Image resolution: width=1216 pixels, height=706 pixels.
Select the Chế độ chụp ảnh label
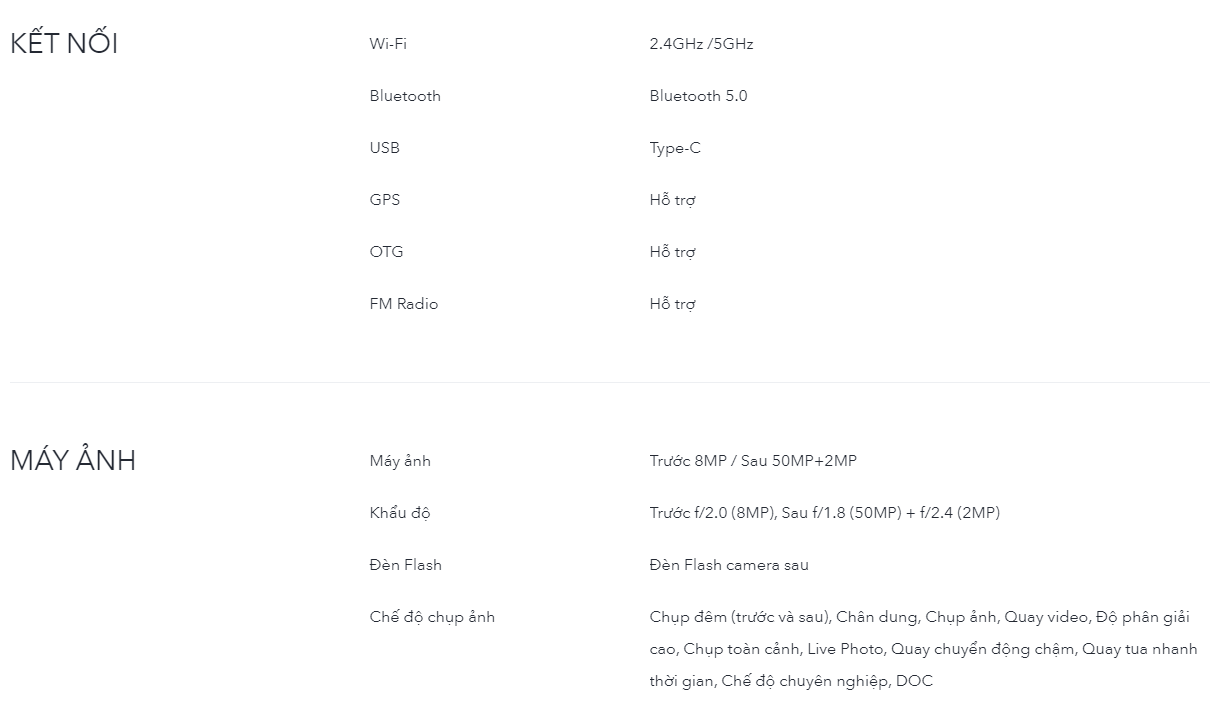(432, 617)
